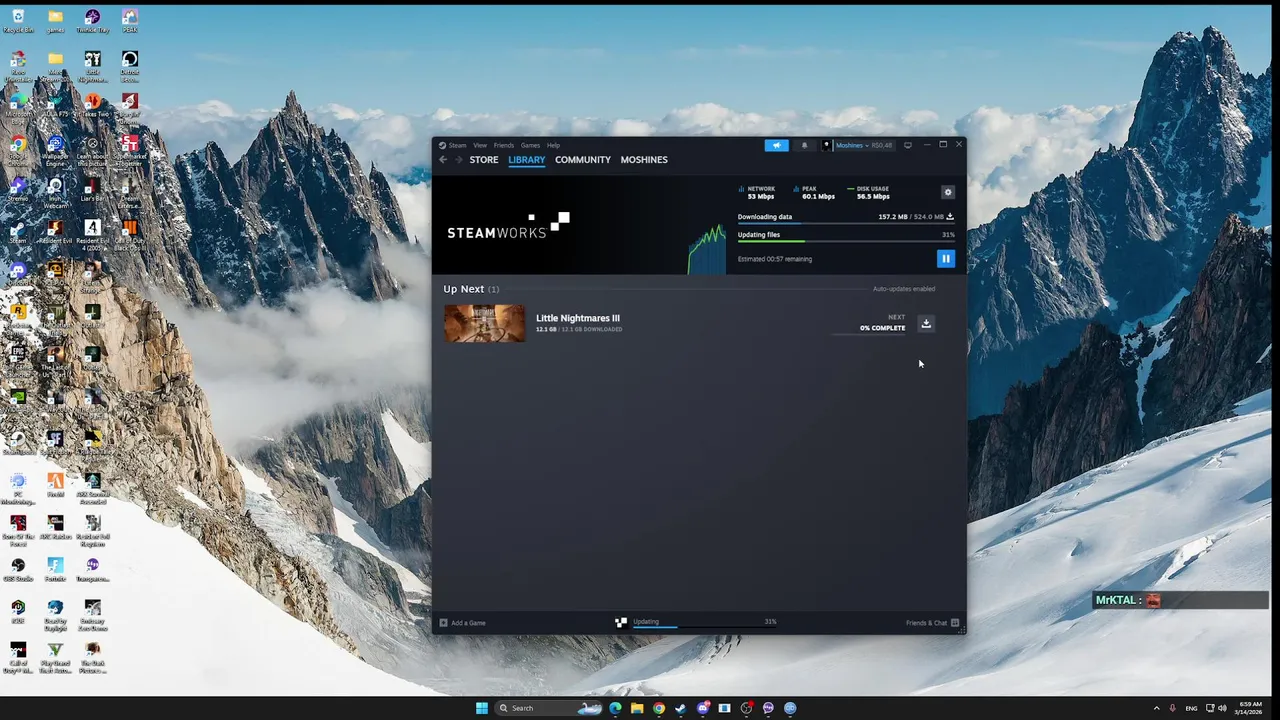The height and width of the screenshot is (720, 1280).
Task: Select OBS Studio desktop shortcut
Action: point(18,569)
